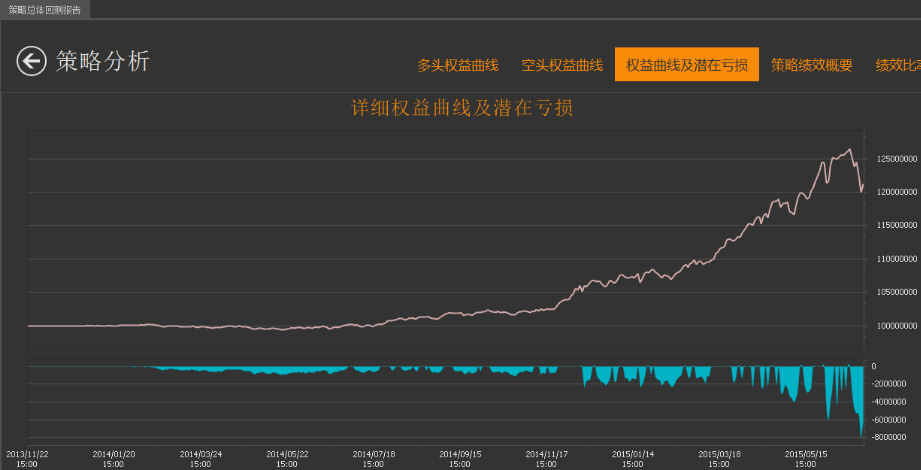This screenshot has height=470, width=921.
Task: Switch to 空头权益曲线 tab
Action: tap(562, 65)
